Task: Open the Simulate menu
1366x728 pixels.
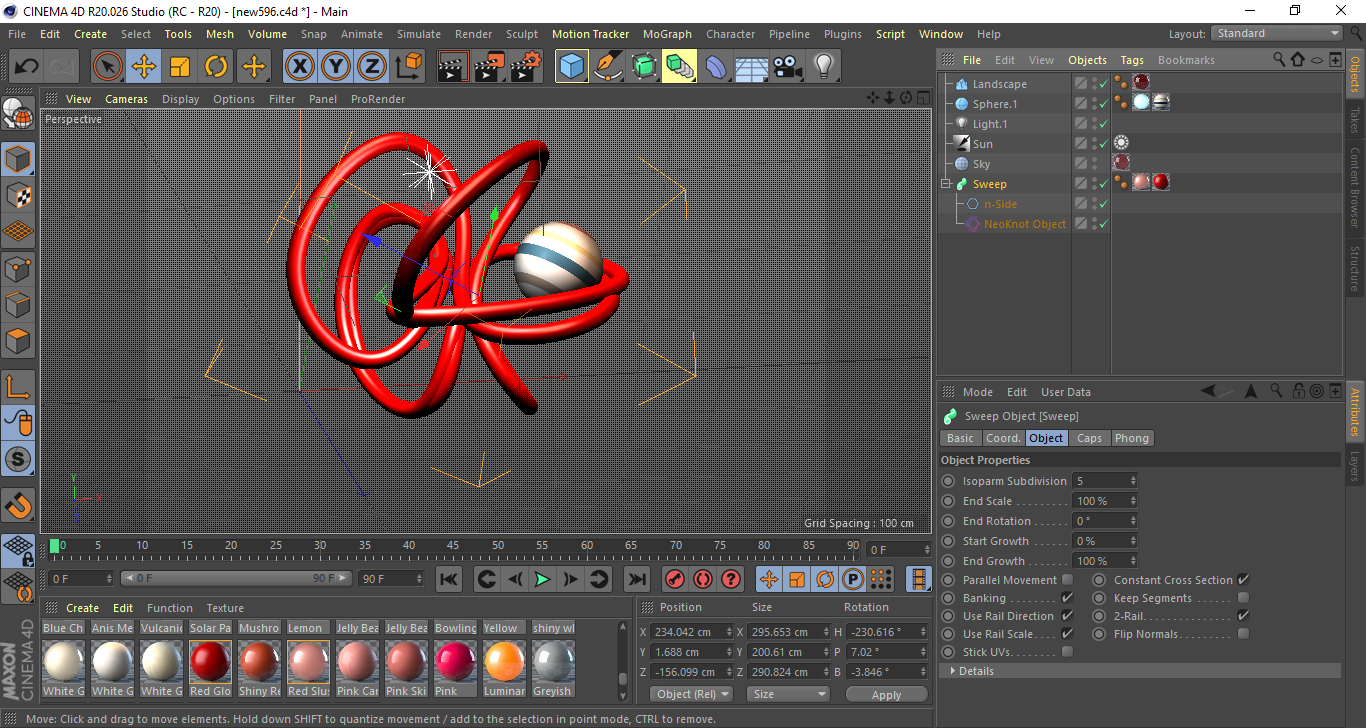Action: click(x=418, y=34)
